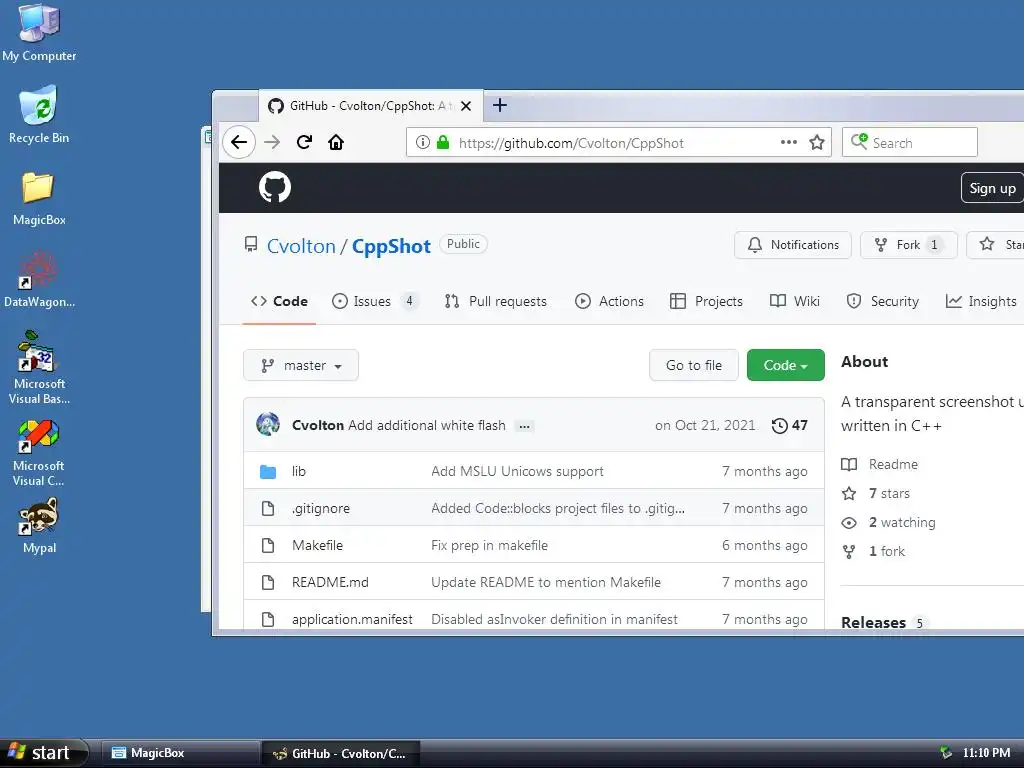The width and height of the screenshot is (1024, 768).
Task: Switch to Pull requests tab
Action: click(x=496, y=301)
